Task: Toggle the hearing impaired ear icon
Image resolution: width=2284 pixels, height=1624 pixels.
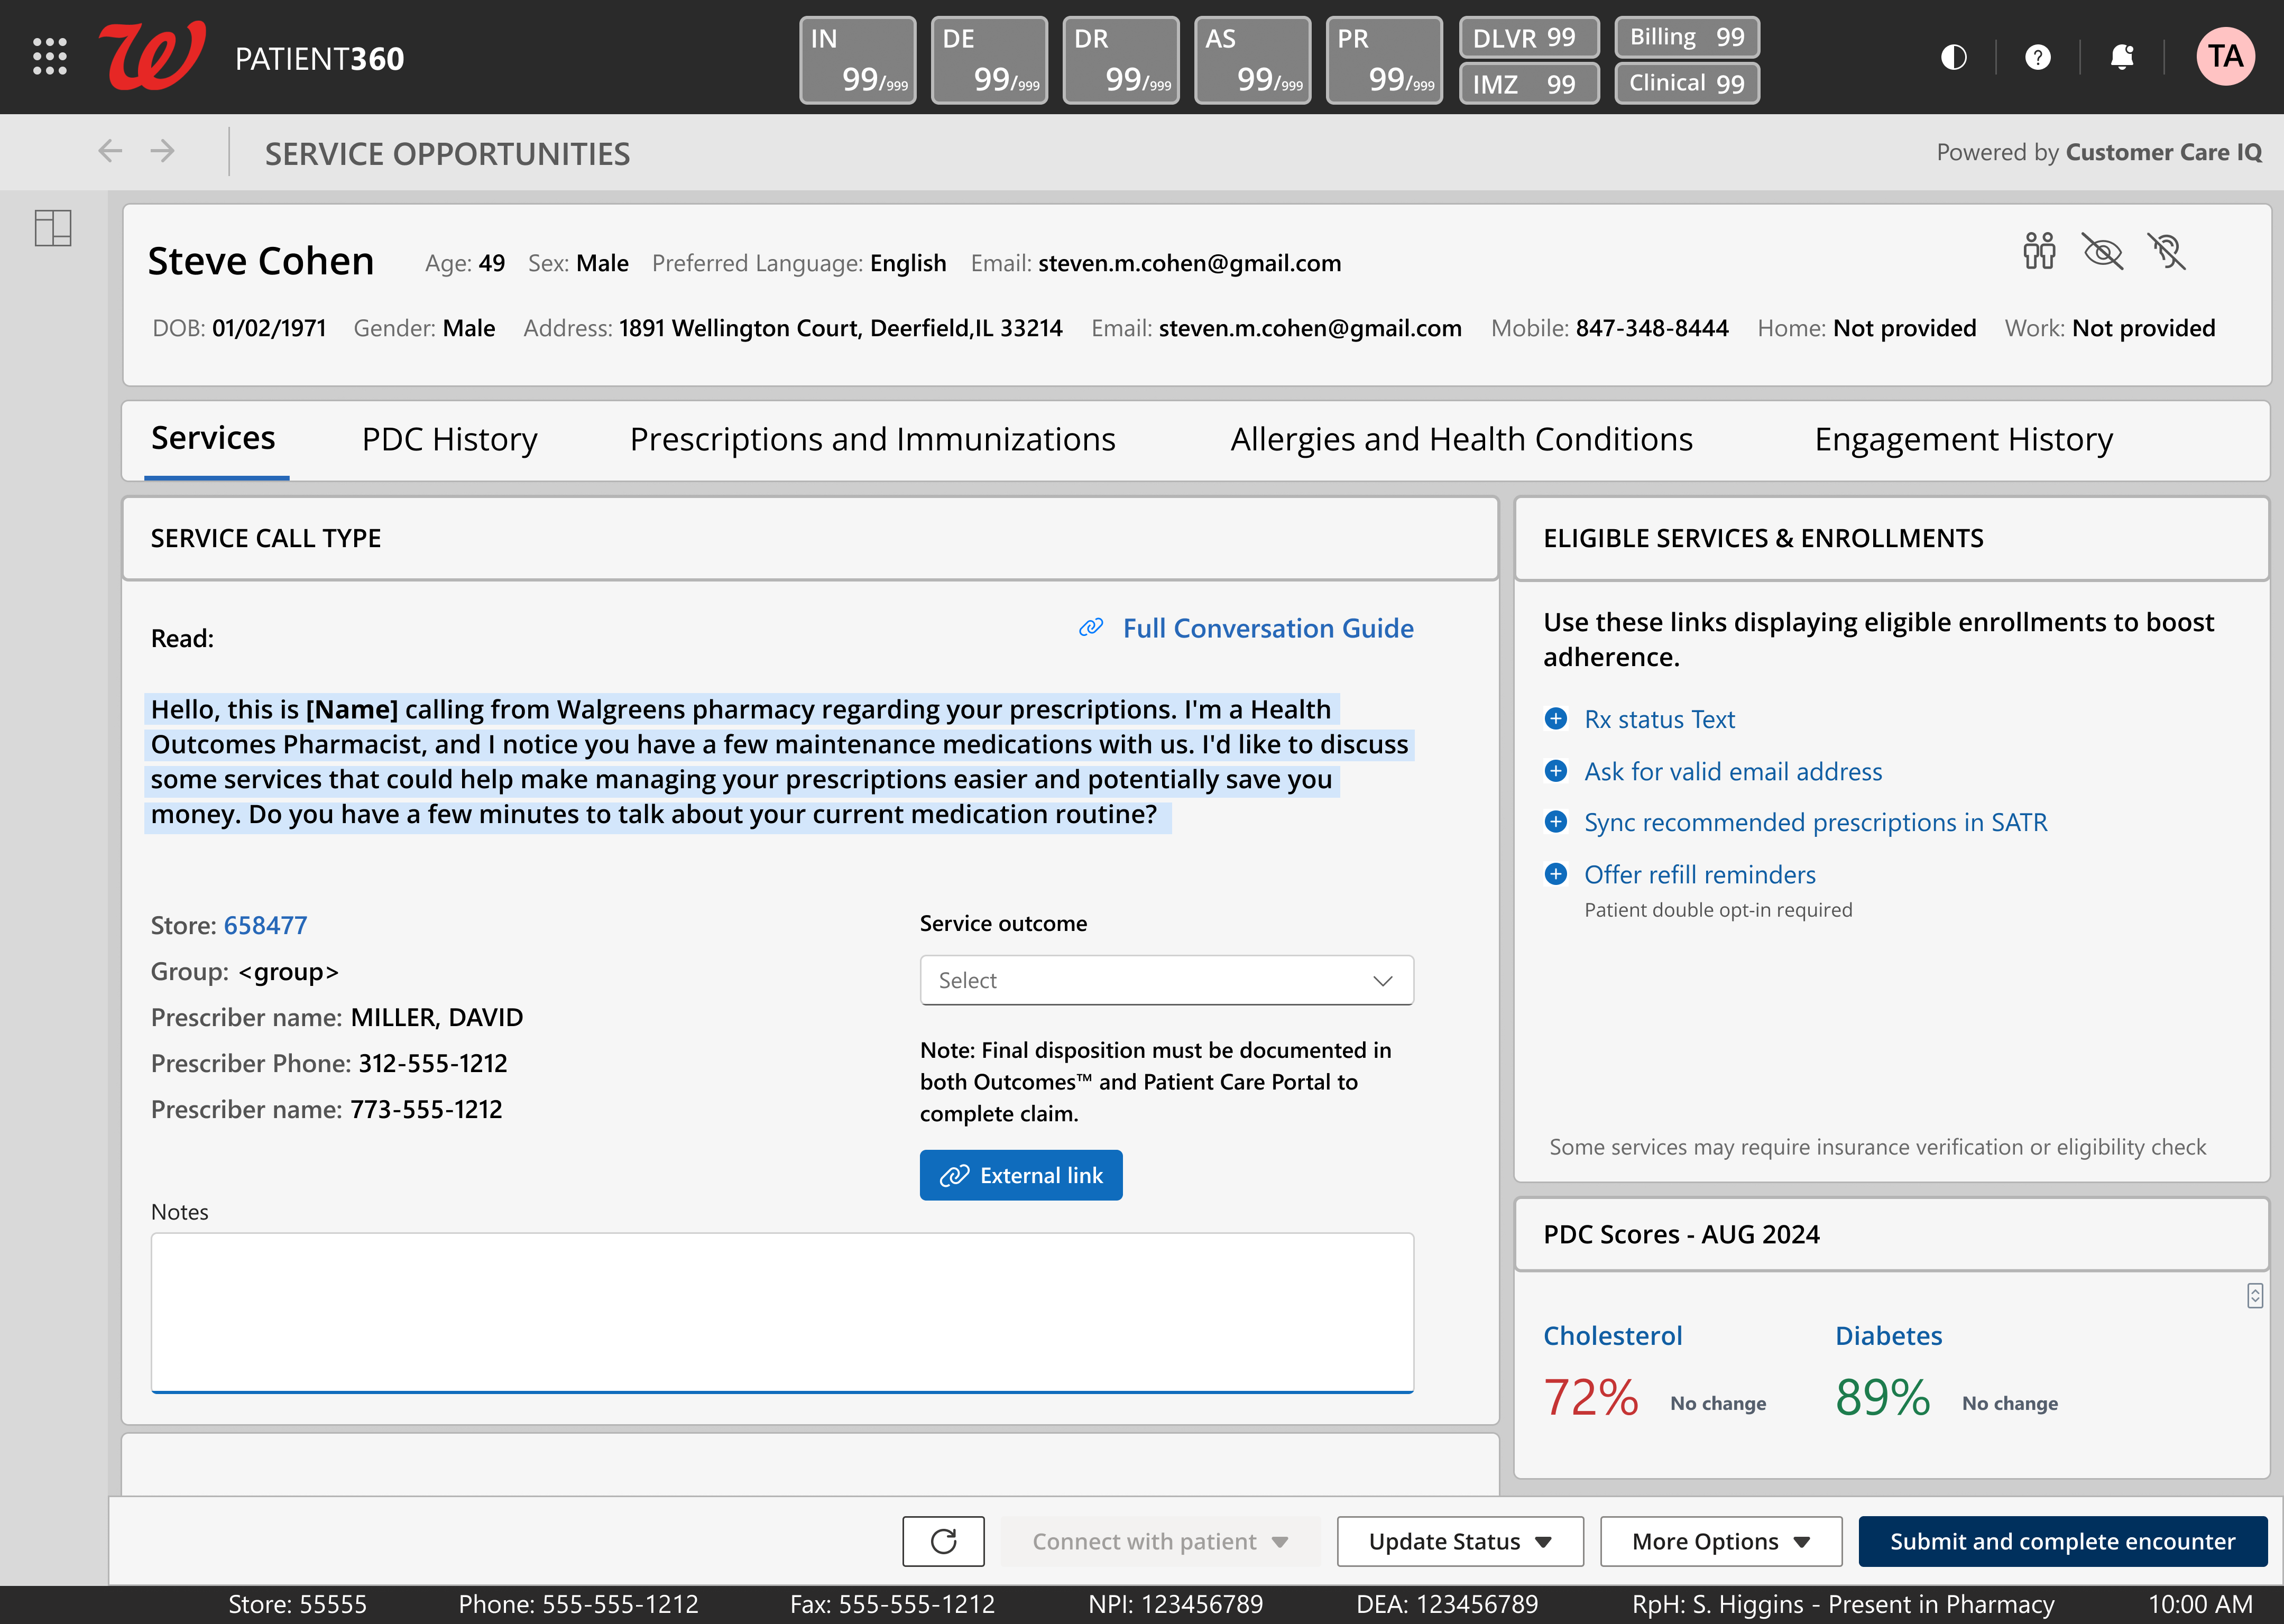Action: pyautogui.click(x=2166, y=251)
